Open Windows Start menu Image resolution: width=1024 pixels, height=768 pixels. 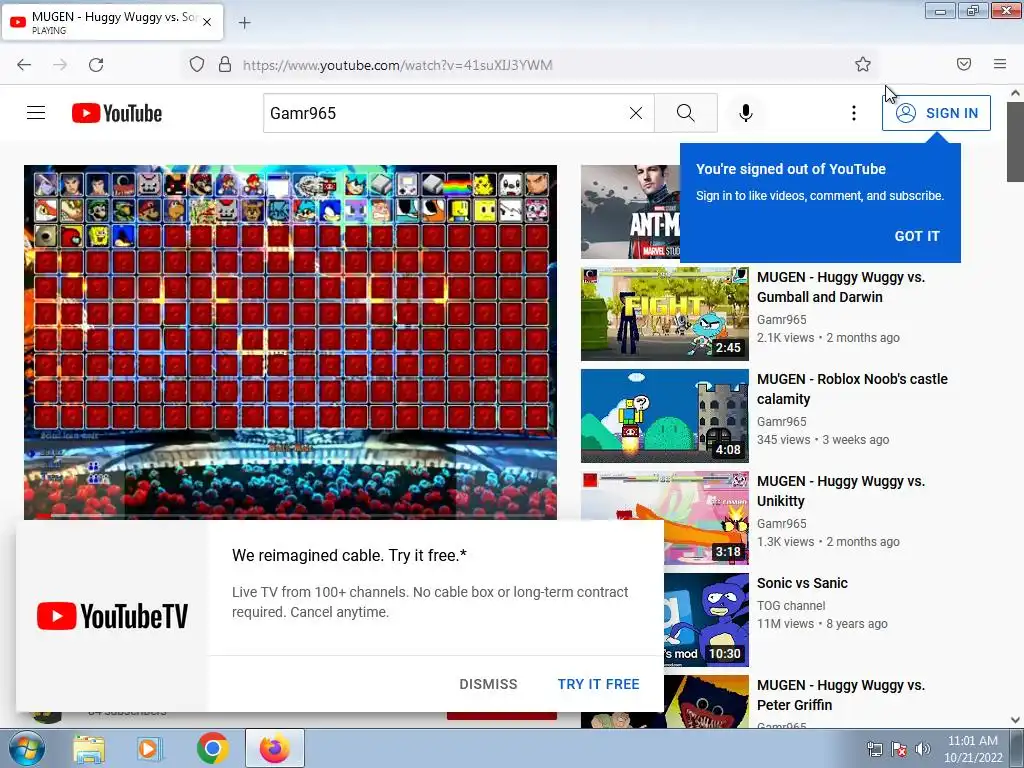(x=27, y=748)
